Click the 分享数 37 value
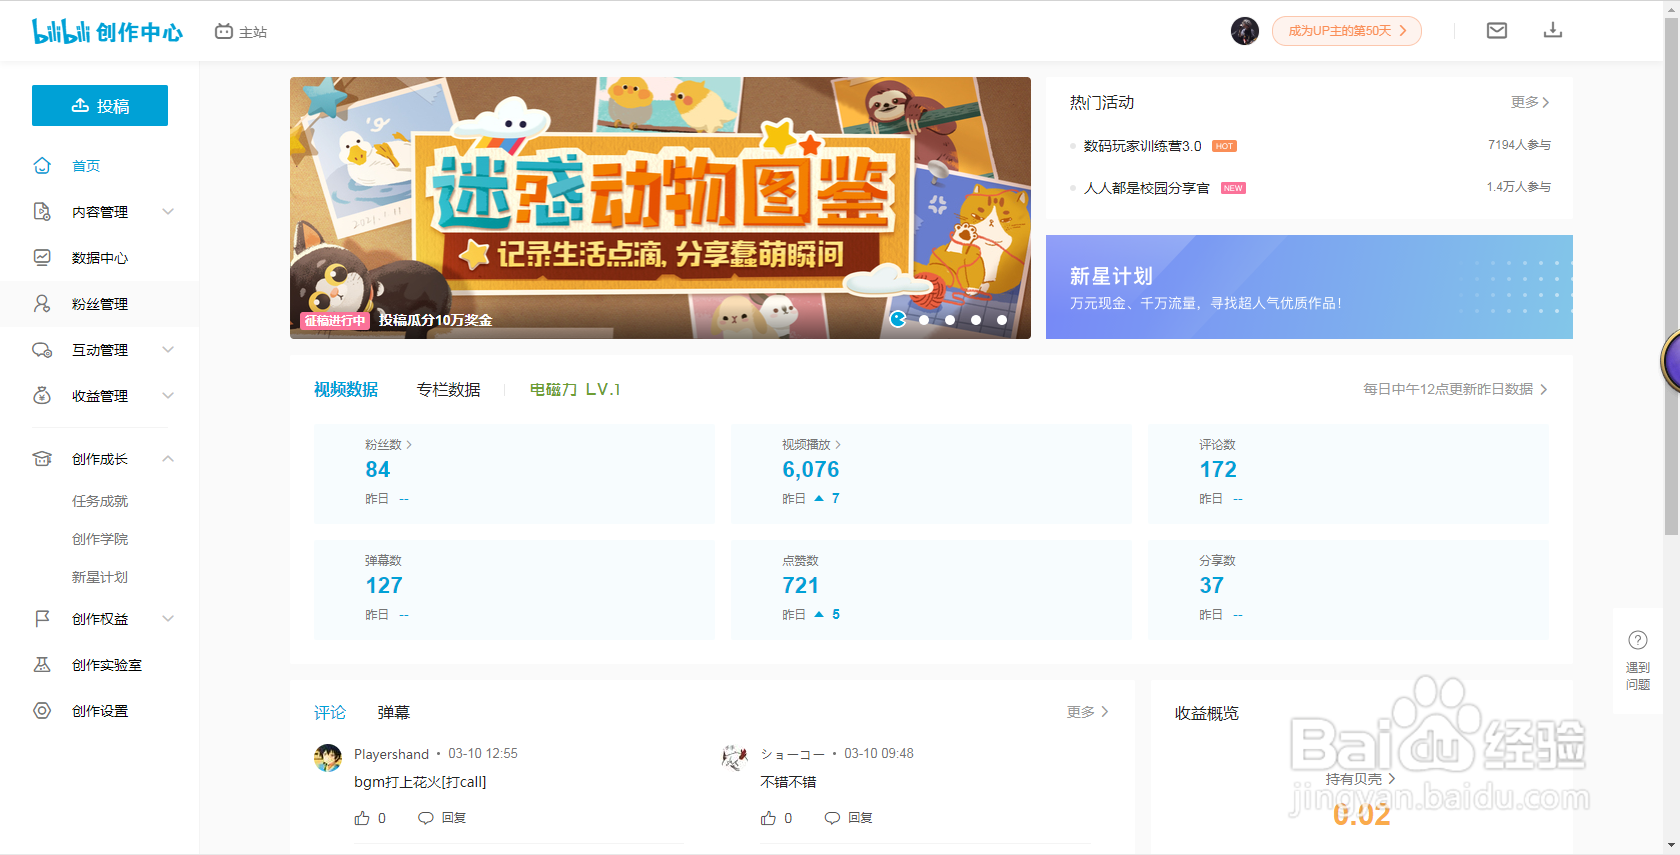This screenshot has height=855, width=1680. [x=1212, y=586]
